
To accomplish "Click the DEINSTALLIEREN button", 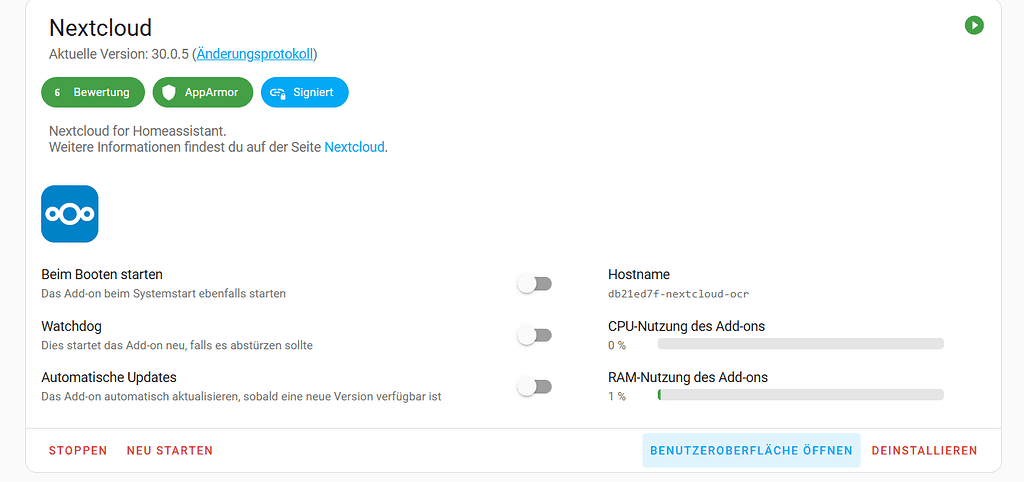I will (924, 451).
